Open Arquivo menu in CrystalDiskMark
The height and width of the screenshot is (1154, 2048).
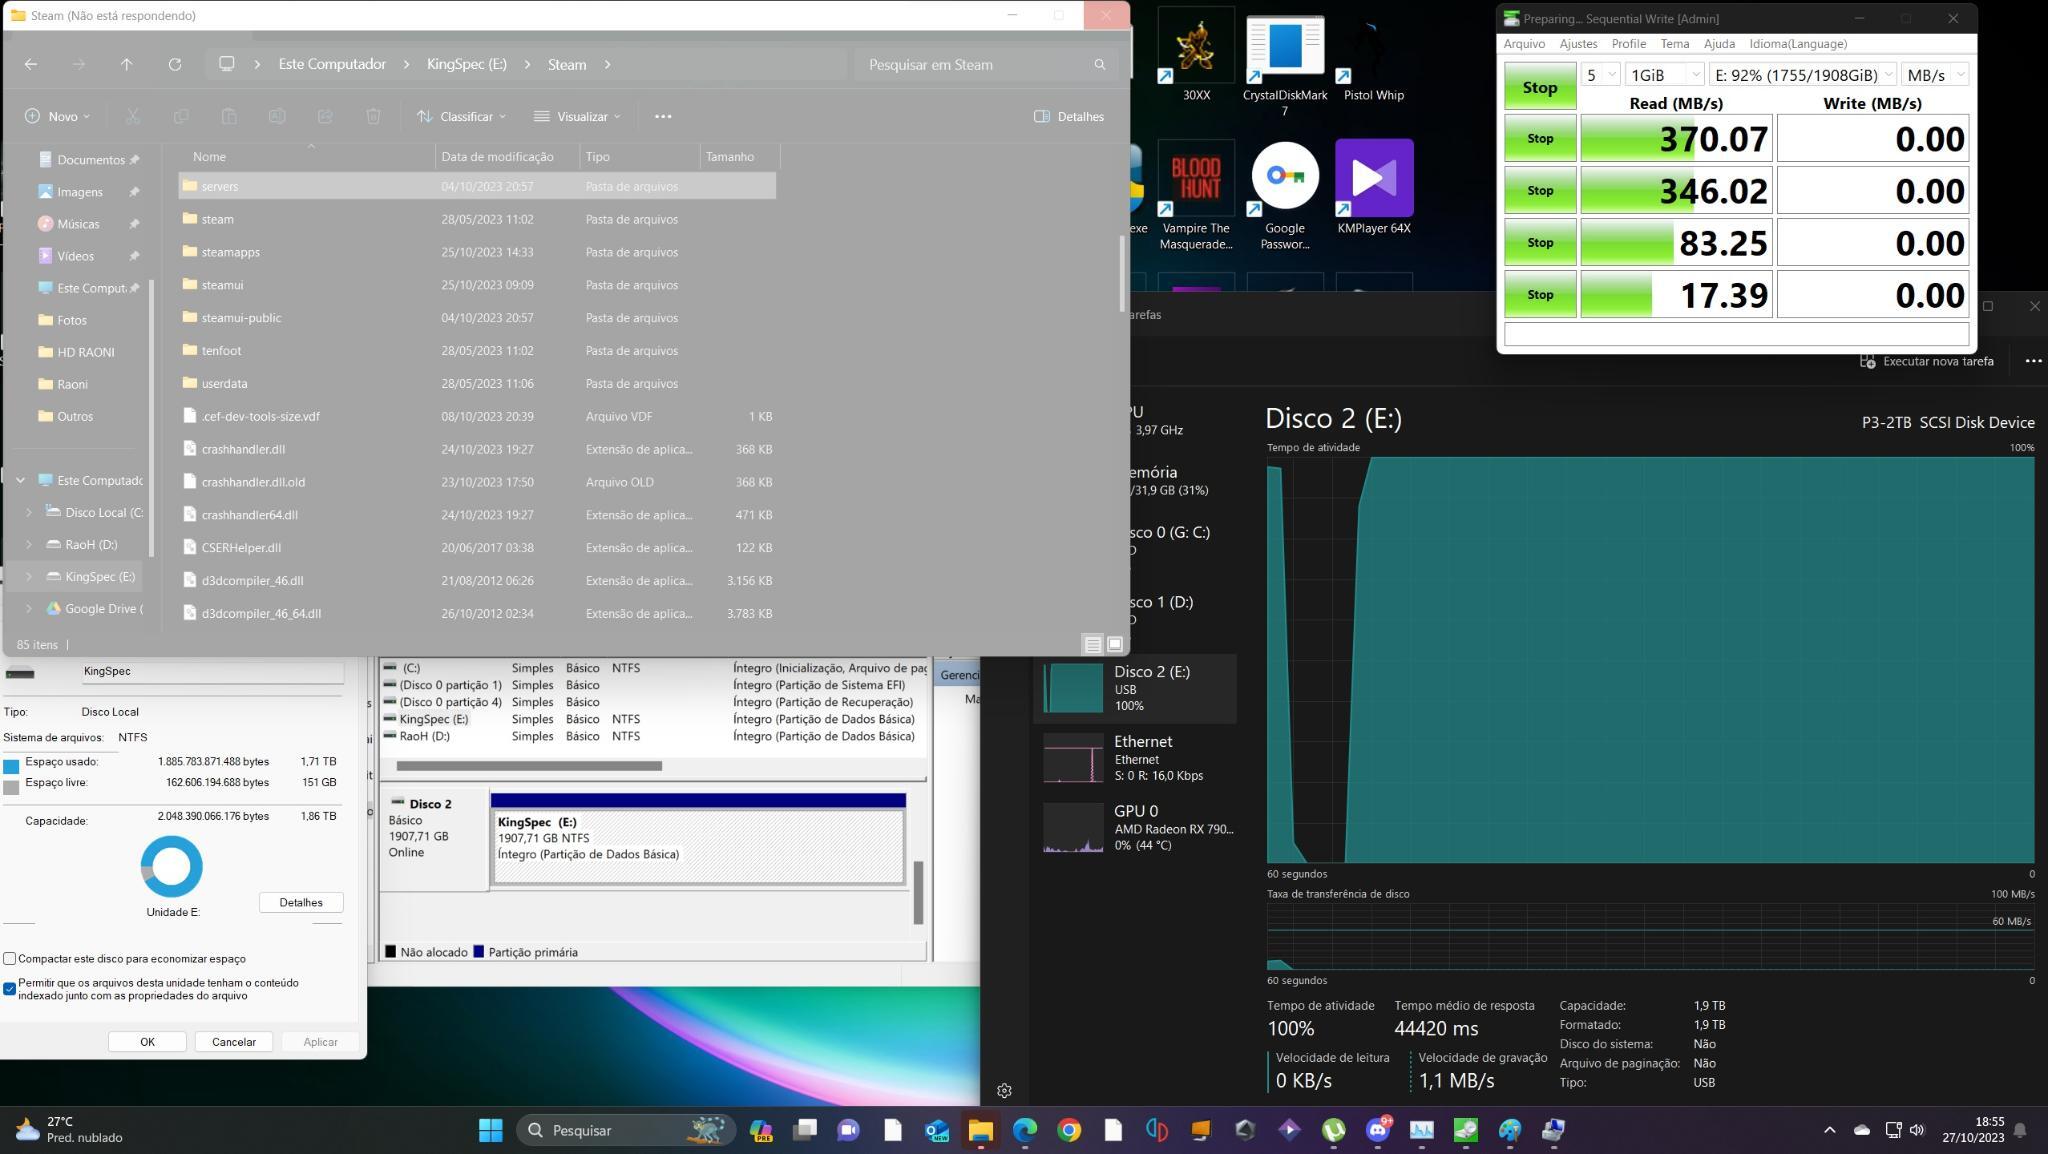(1524, 43)
